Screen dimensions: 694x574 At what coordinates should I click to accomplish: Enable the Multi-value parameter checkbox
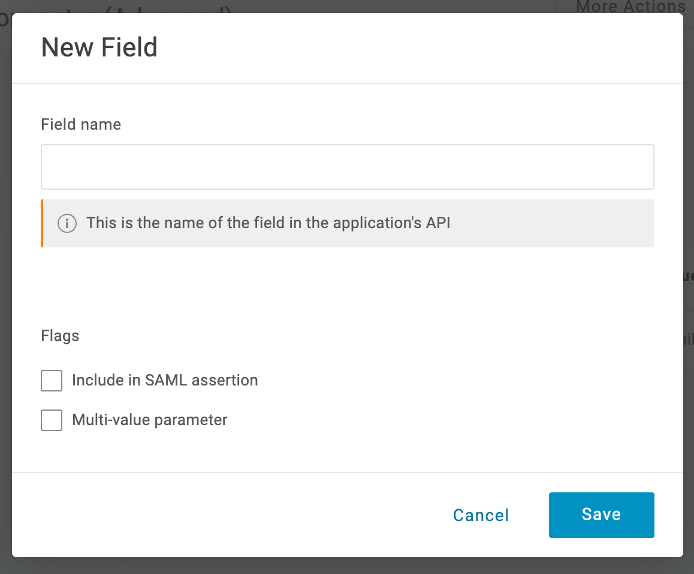51,420
